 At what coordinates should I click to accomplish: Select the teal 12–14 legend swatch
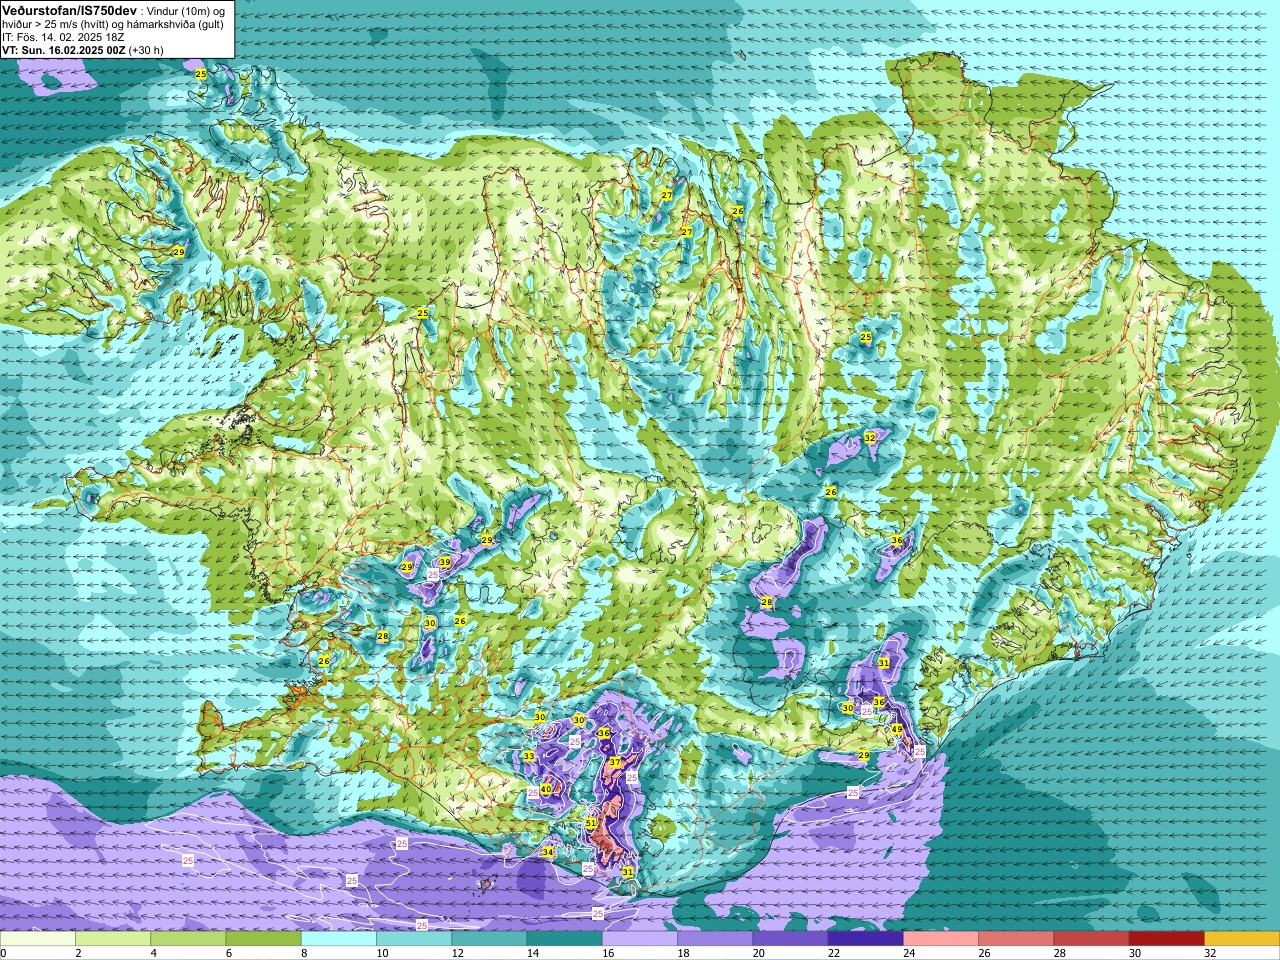(x=489, y=939)
